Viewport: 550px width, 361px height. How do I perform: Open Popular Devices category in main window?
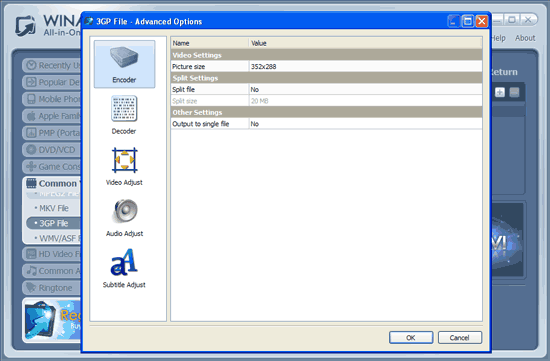pyautogui.click(x=52, y=82)
